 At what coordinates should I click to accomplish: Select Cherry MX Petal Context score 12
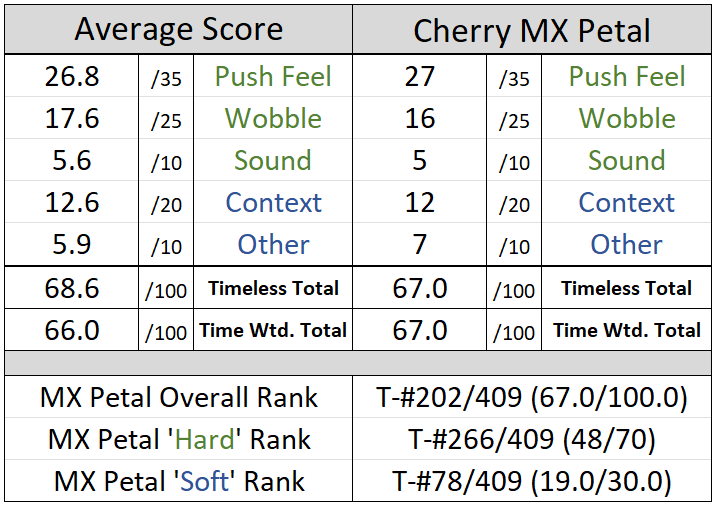pyautogui.click(x=420, y=202)
